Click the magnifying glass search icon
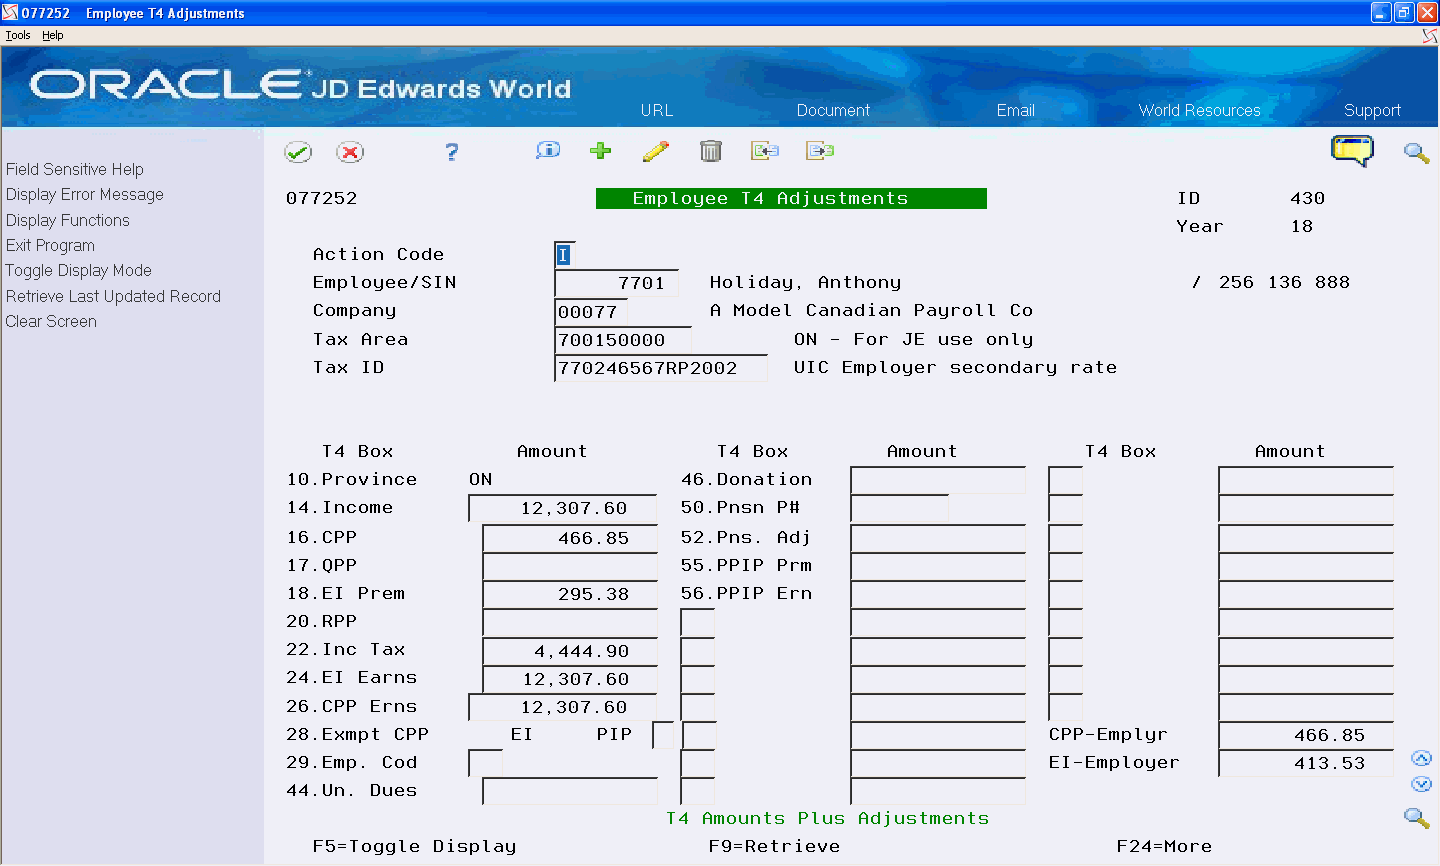This screenshot has height=866, width=1440. coord(1416,153)
